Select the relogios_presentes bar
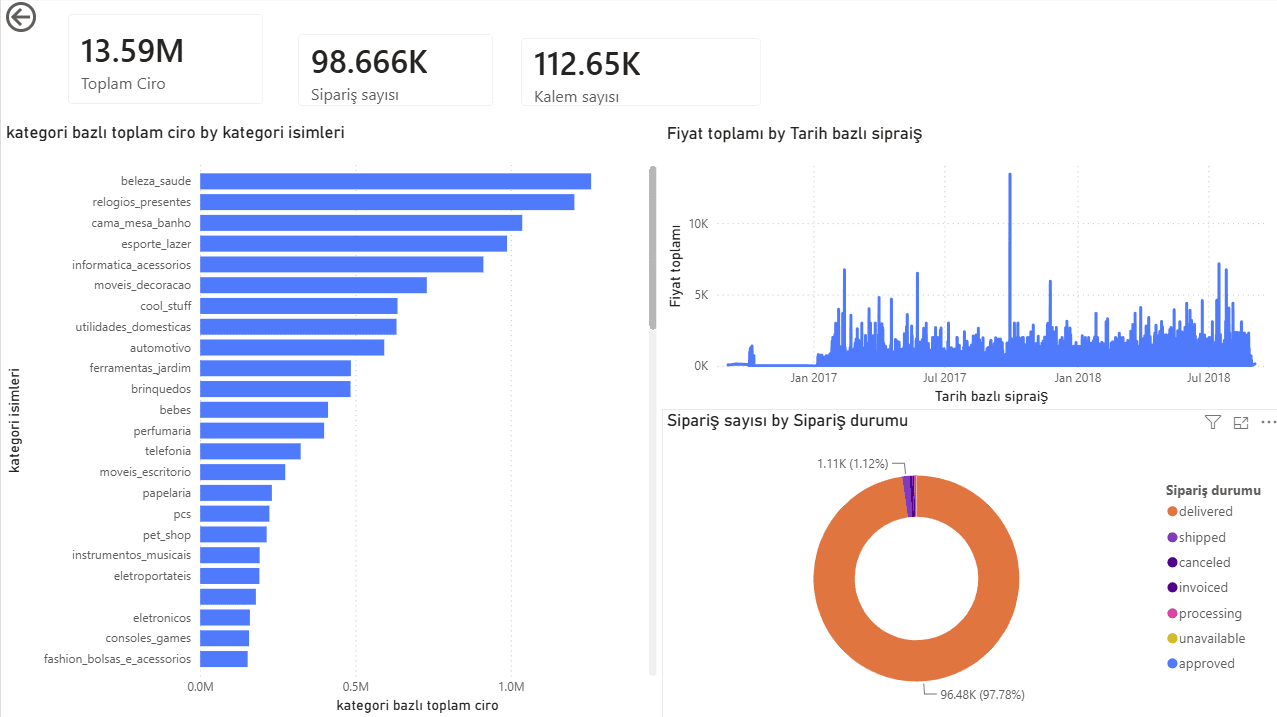 click(x=387, y=202)
